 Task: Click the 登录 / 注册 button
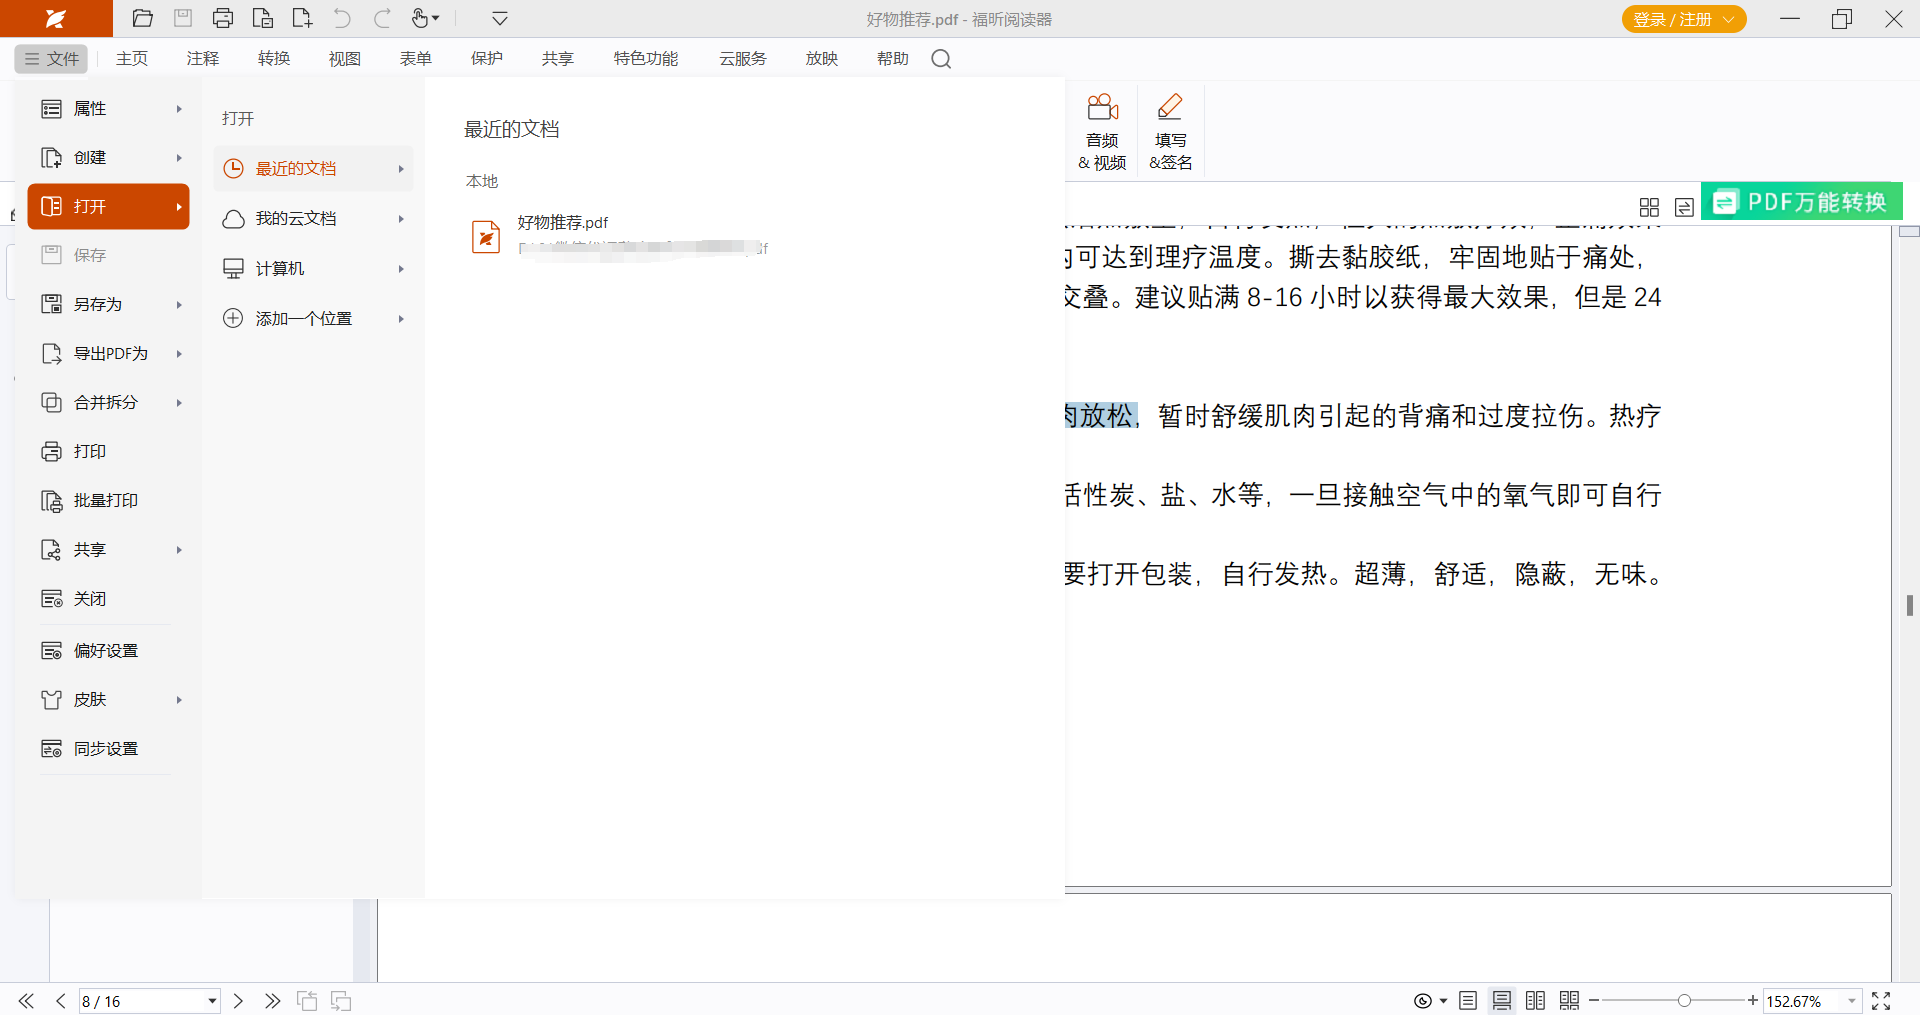click(1683, 19)
